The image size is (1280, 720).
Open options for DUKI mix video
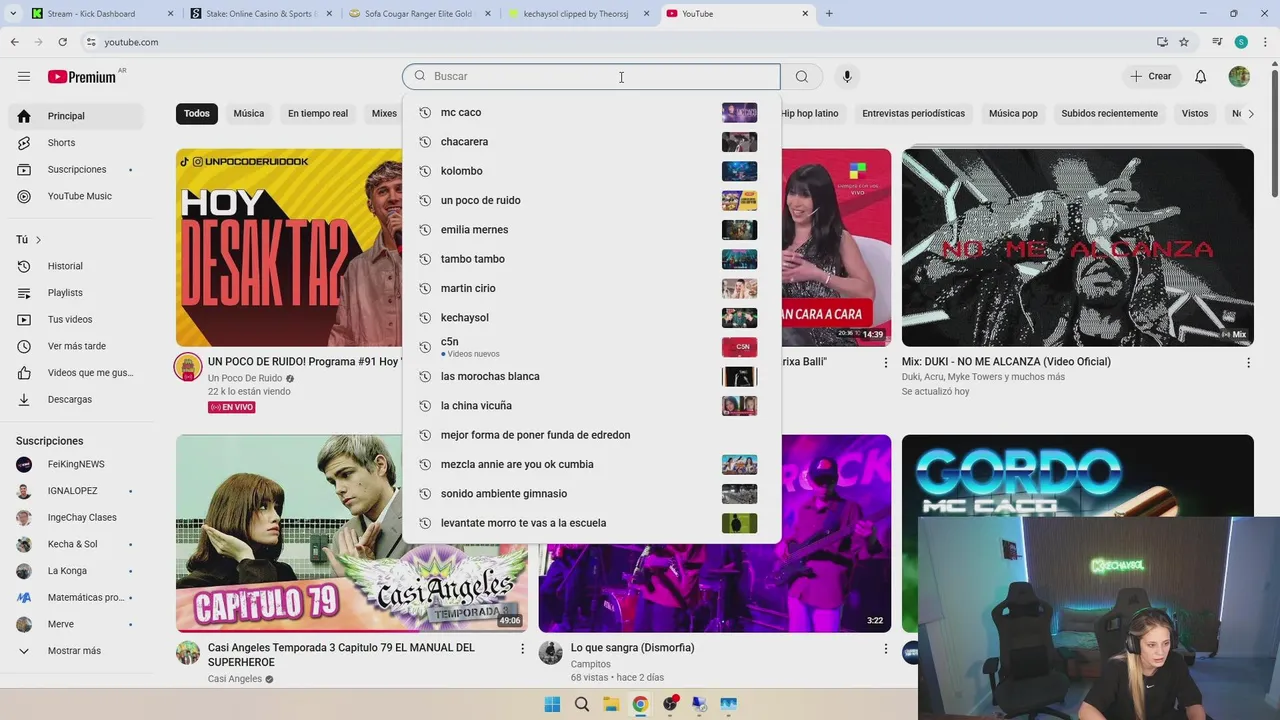pos(1248,363)
